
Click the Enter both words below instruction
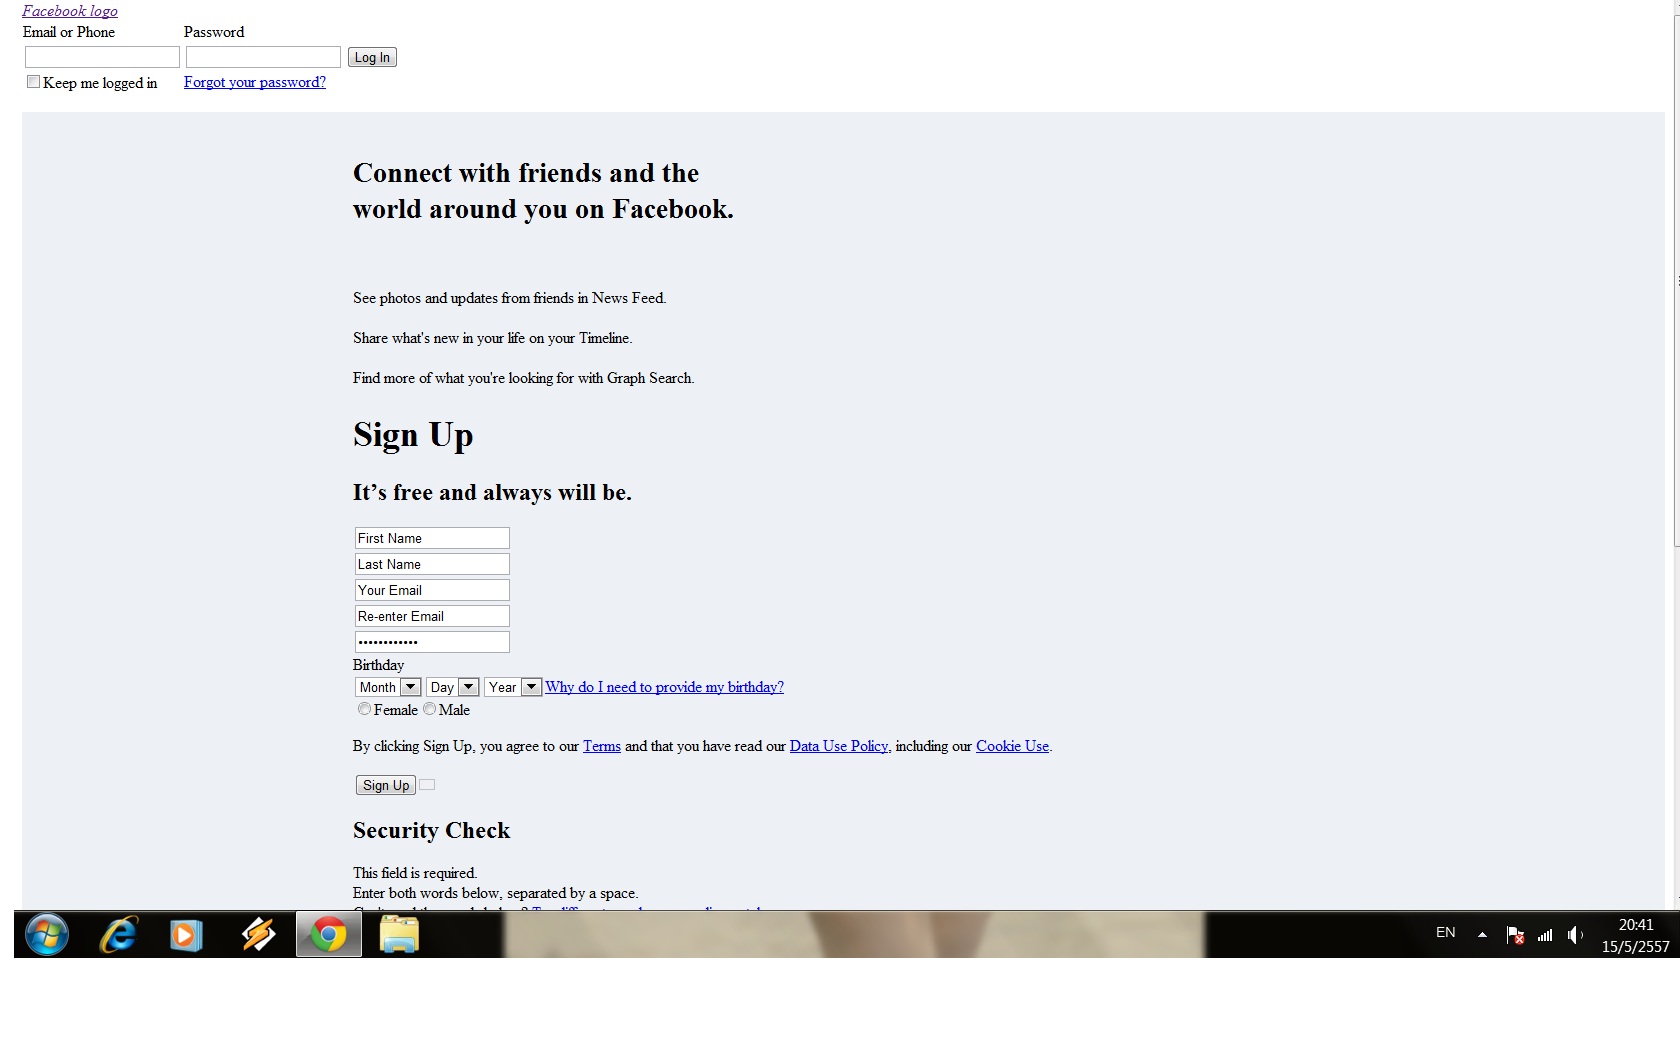[495, 893]
